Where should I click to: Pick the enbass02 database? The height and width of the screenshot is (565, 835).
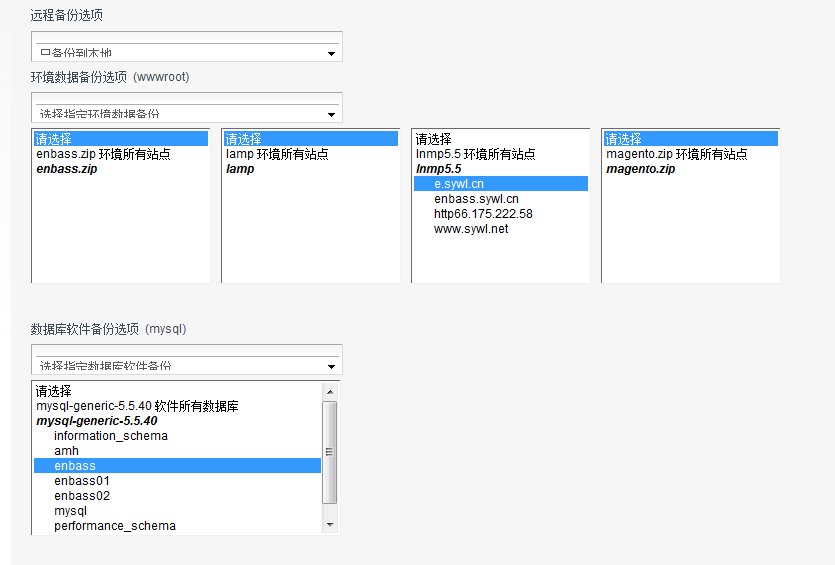(x=82, y=496)
